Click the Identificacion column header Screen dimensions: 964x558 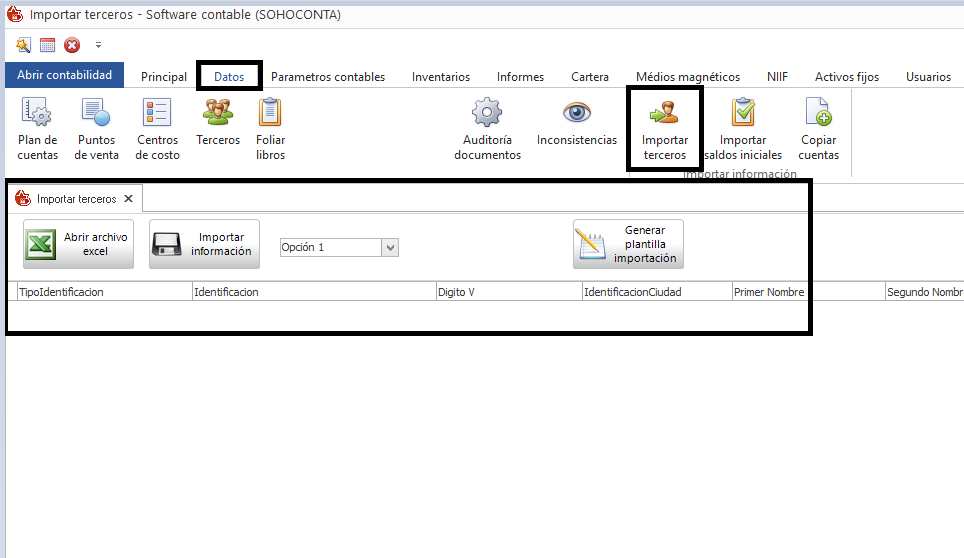313,292
